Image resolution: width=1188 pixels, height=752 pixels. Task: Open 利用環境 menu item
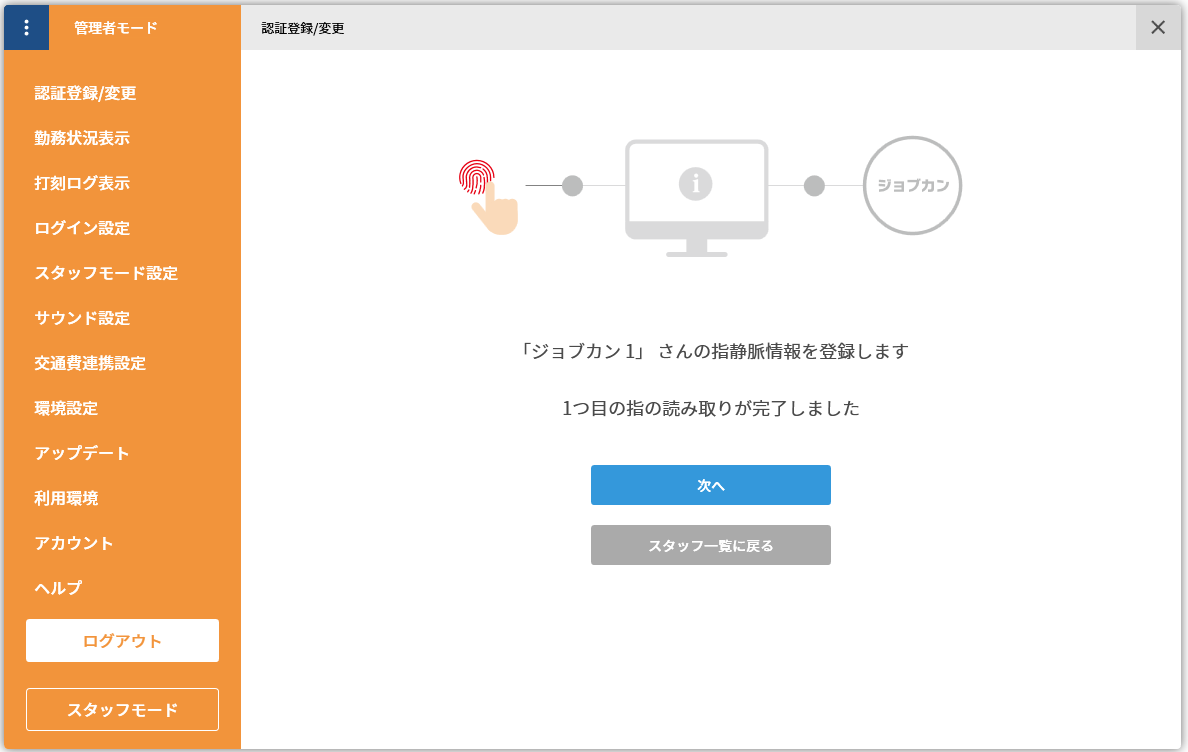(66, 498)
